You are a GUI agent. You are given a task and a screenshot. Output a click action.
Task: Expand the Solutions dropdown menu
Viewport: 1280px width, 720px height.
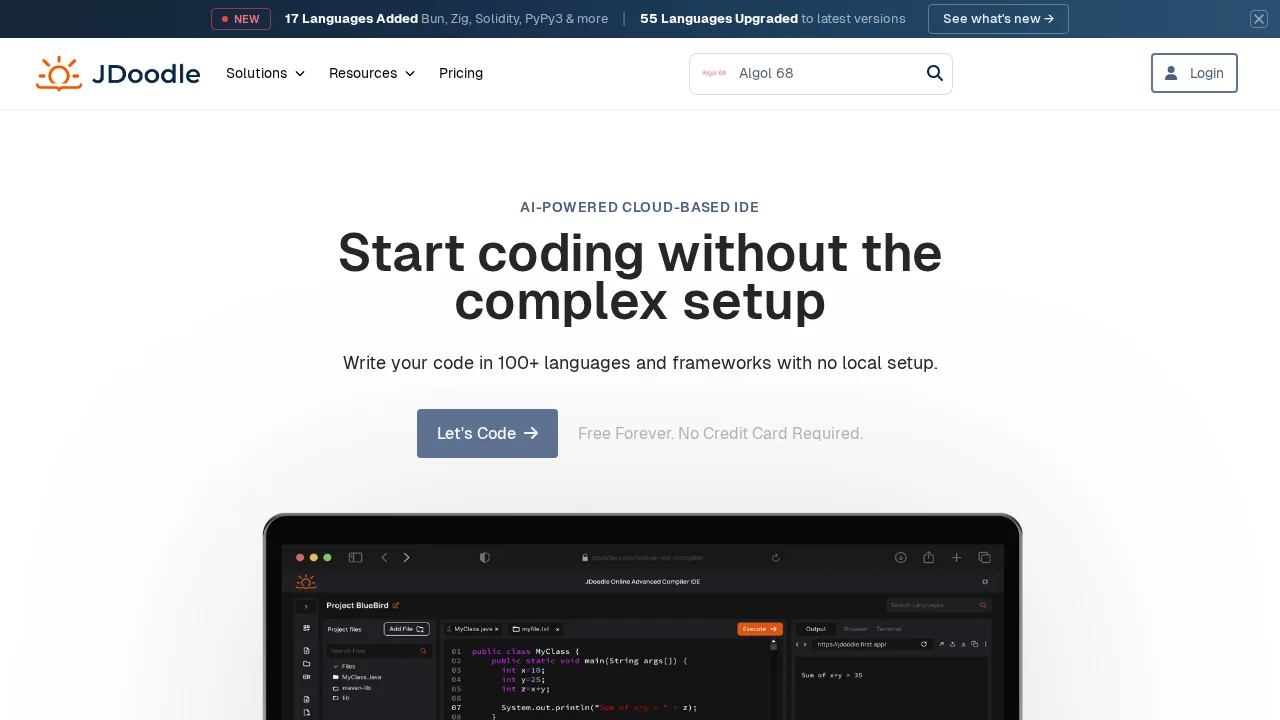[x=265, y=73]
